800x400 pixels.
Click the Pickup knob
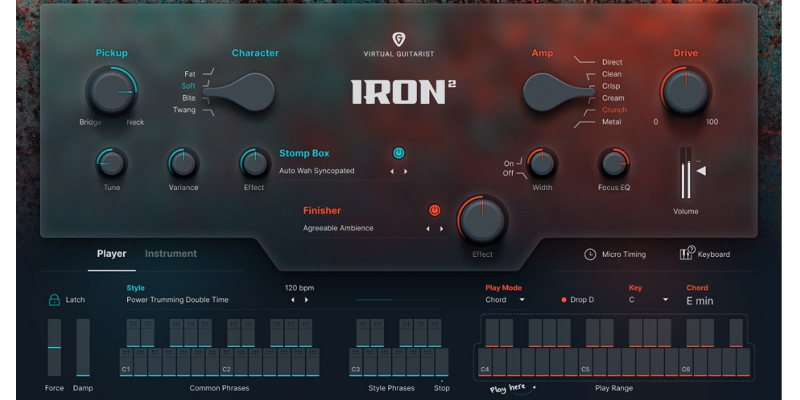[x=111, y=92]
